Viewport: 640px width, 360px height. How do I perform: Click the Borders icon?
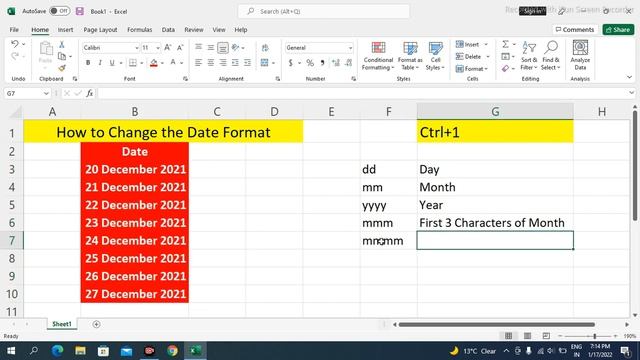click(133, 63)
